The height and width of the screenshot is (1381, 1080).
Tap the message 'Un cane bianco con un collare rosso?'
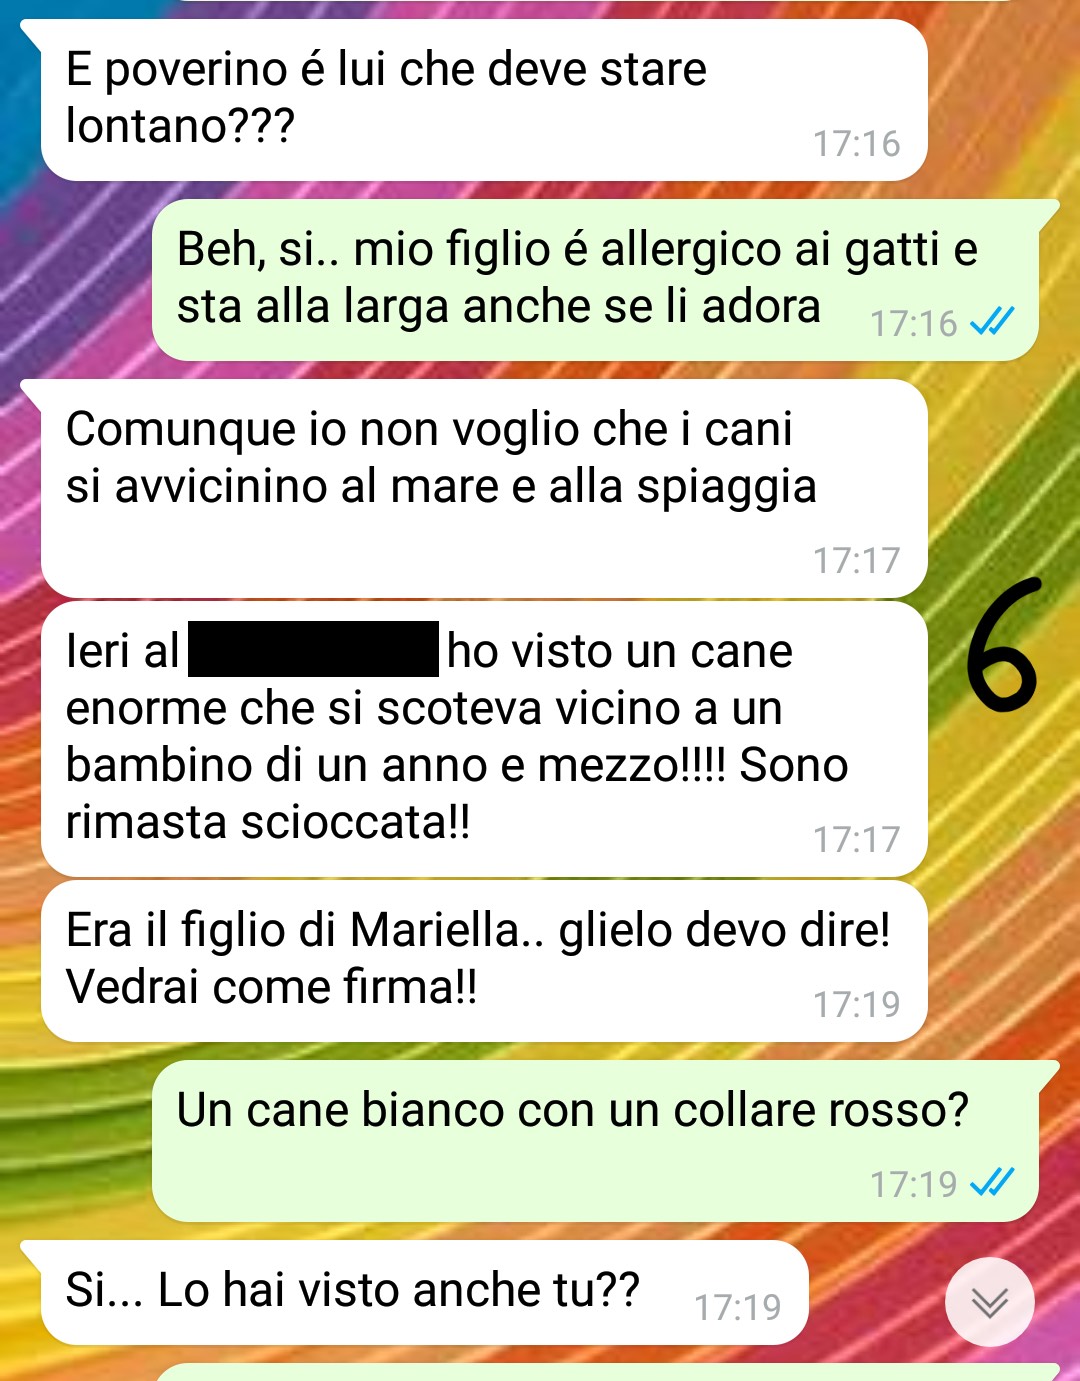coord(596,1141)
